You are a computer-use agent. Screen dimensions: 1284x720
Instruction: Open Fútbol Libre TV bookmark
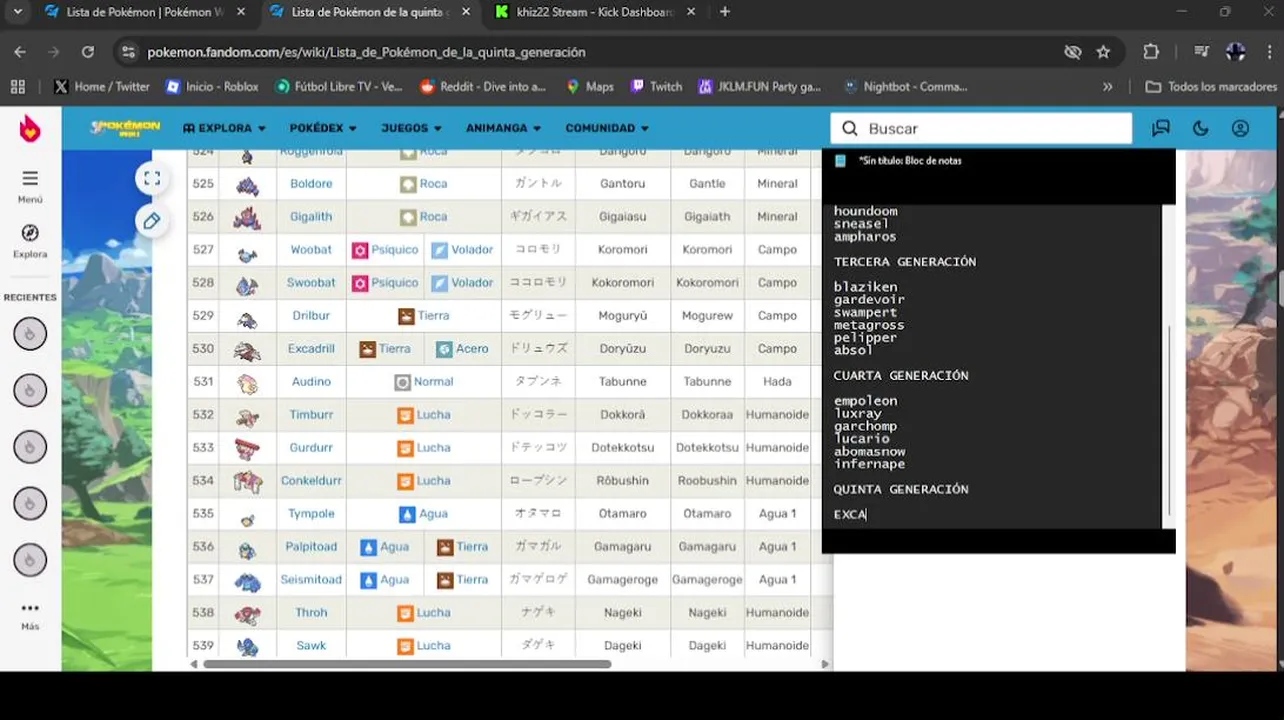[338, 87]
